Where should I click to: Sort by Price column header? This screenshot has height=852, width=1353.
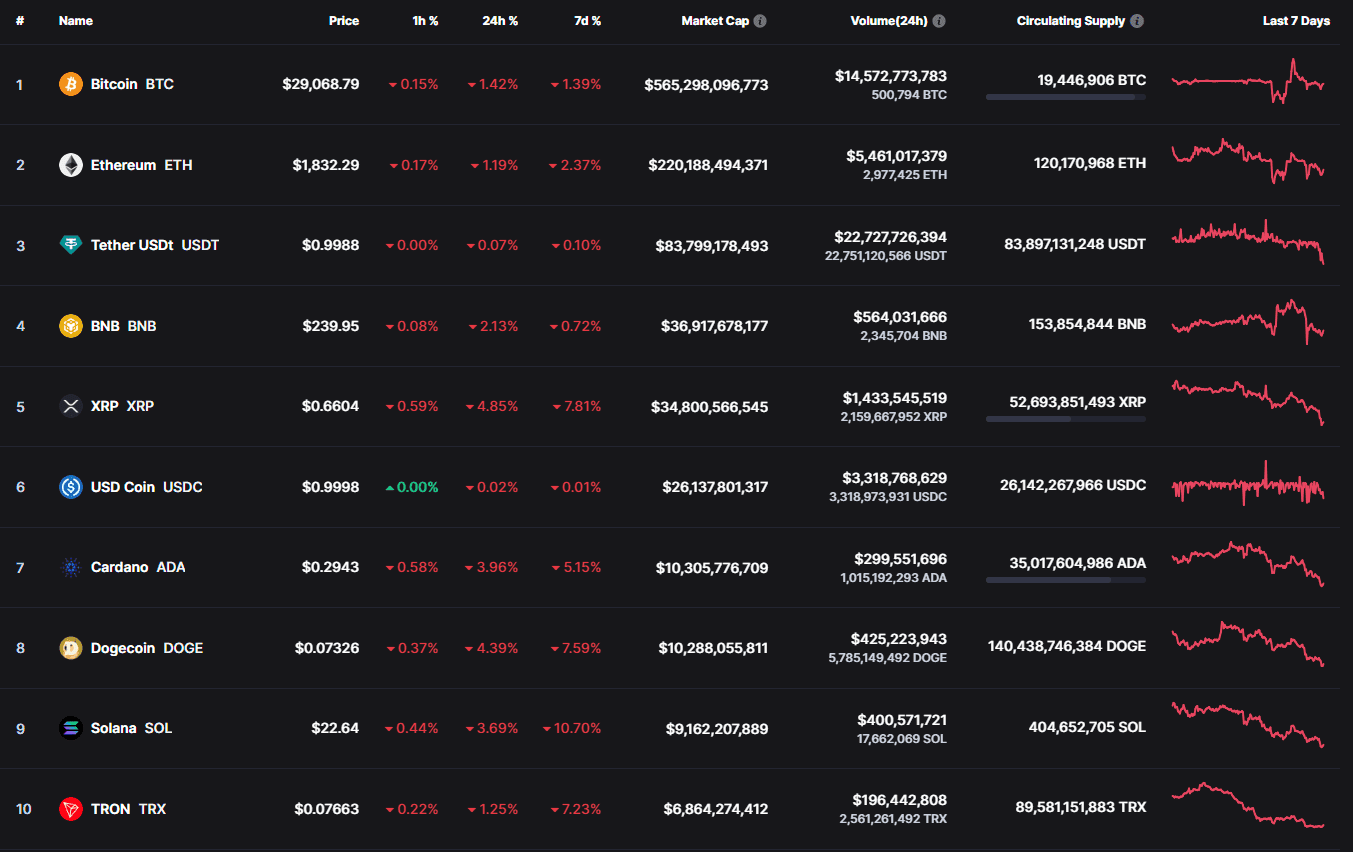click(343, 21)
